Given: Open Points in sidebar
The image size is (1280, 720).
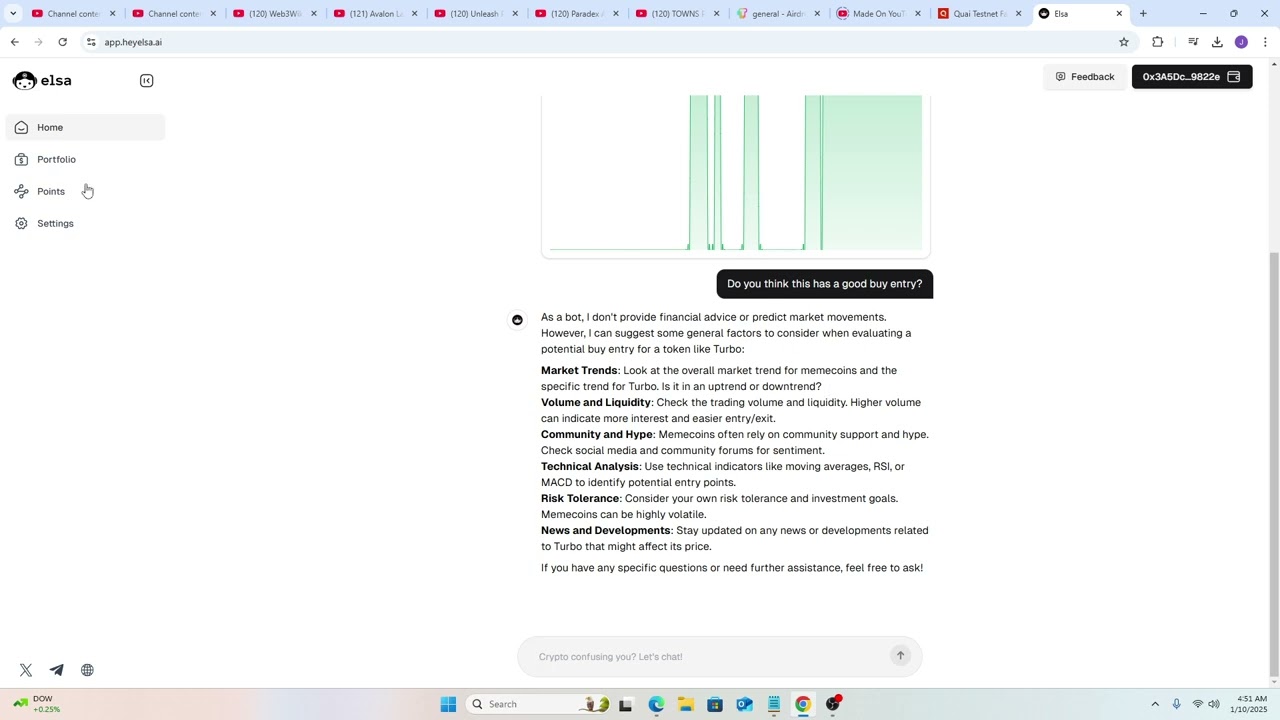Looking at the screenshot, I should click(x=85, y=191).
